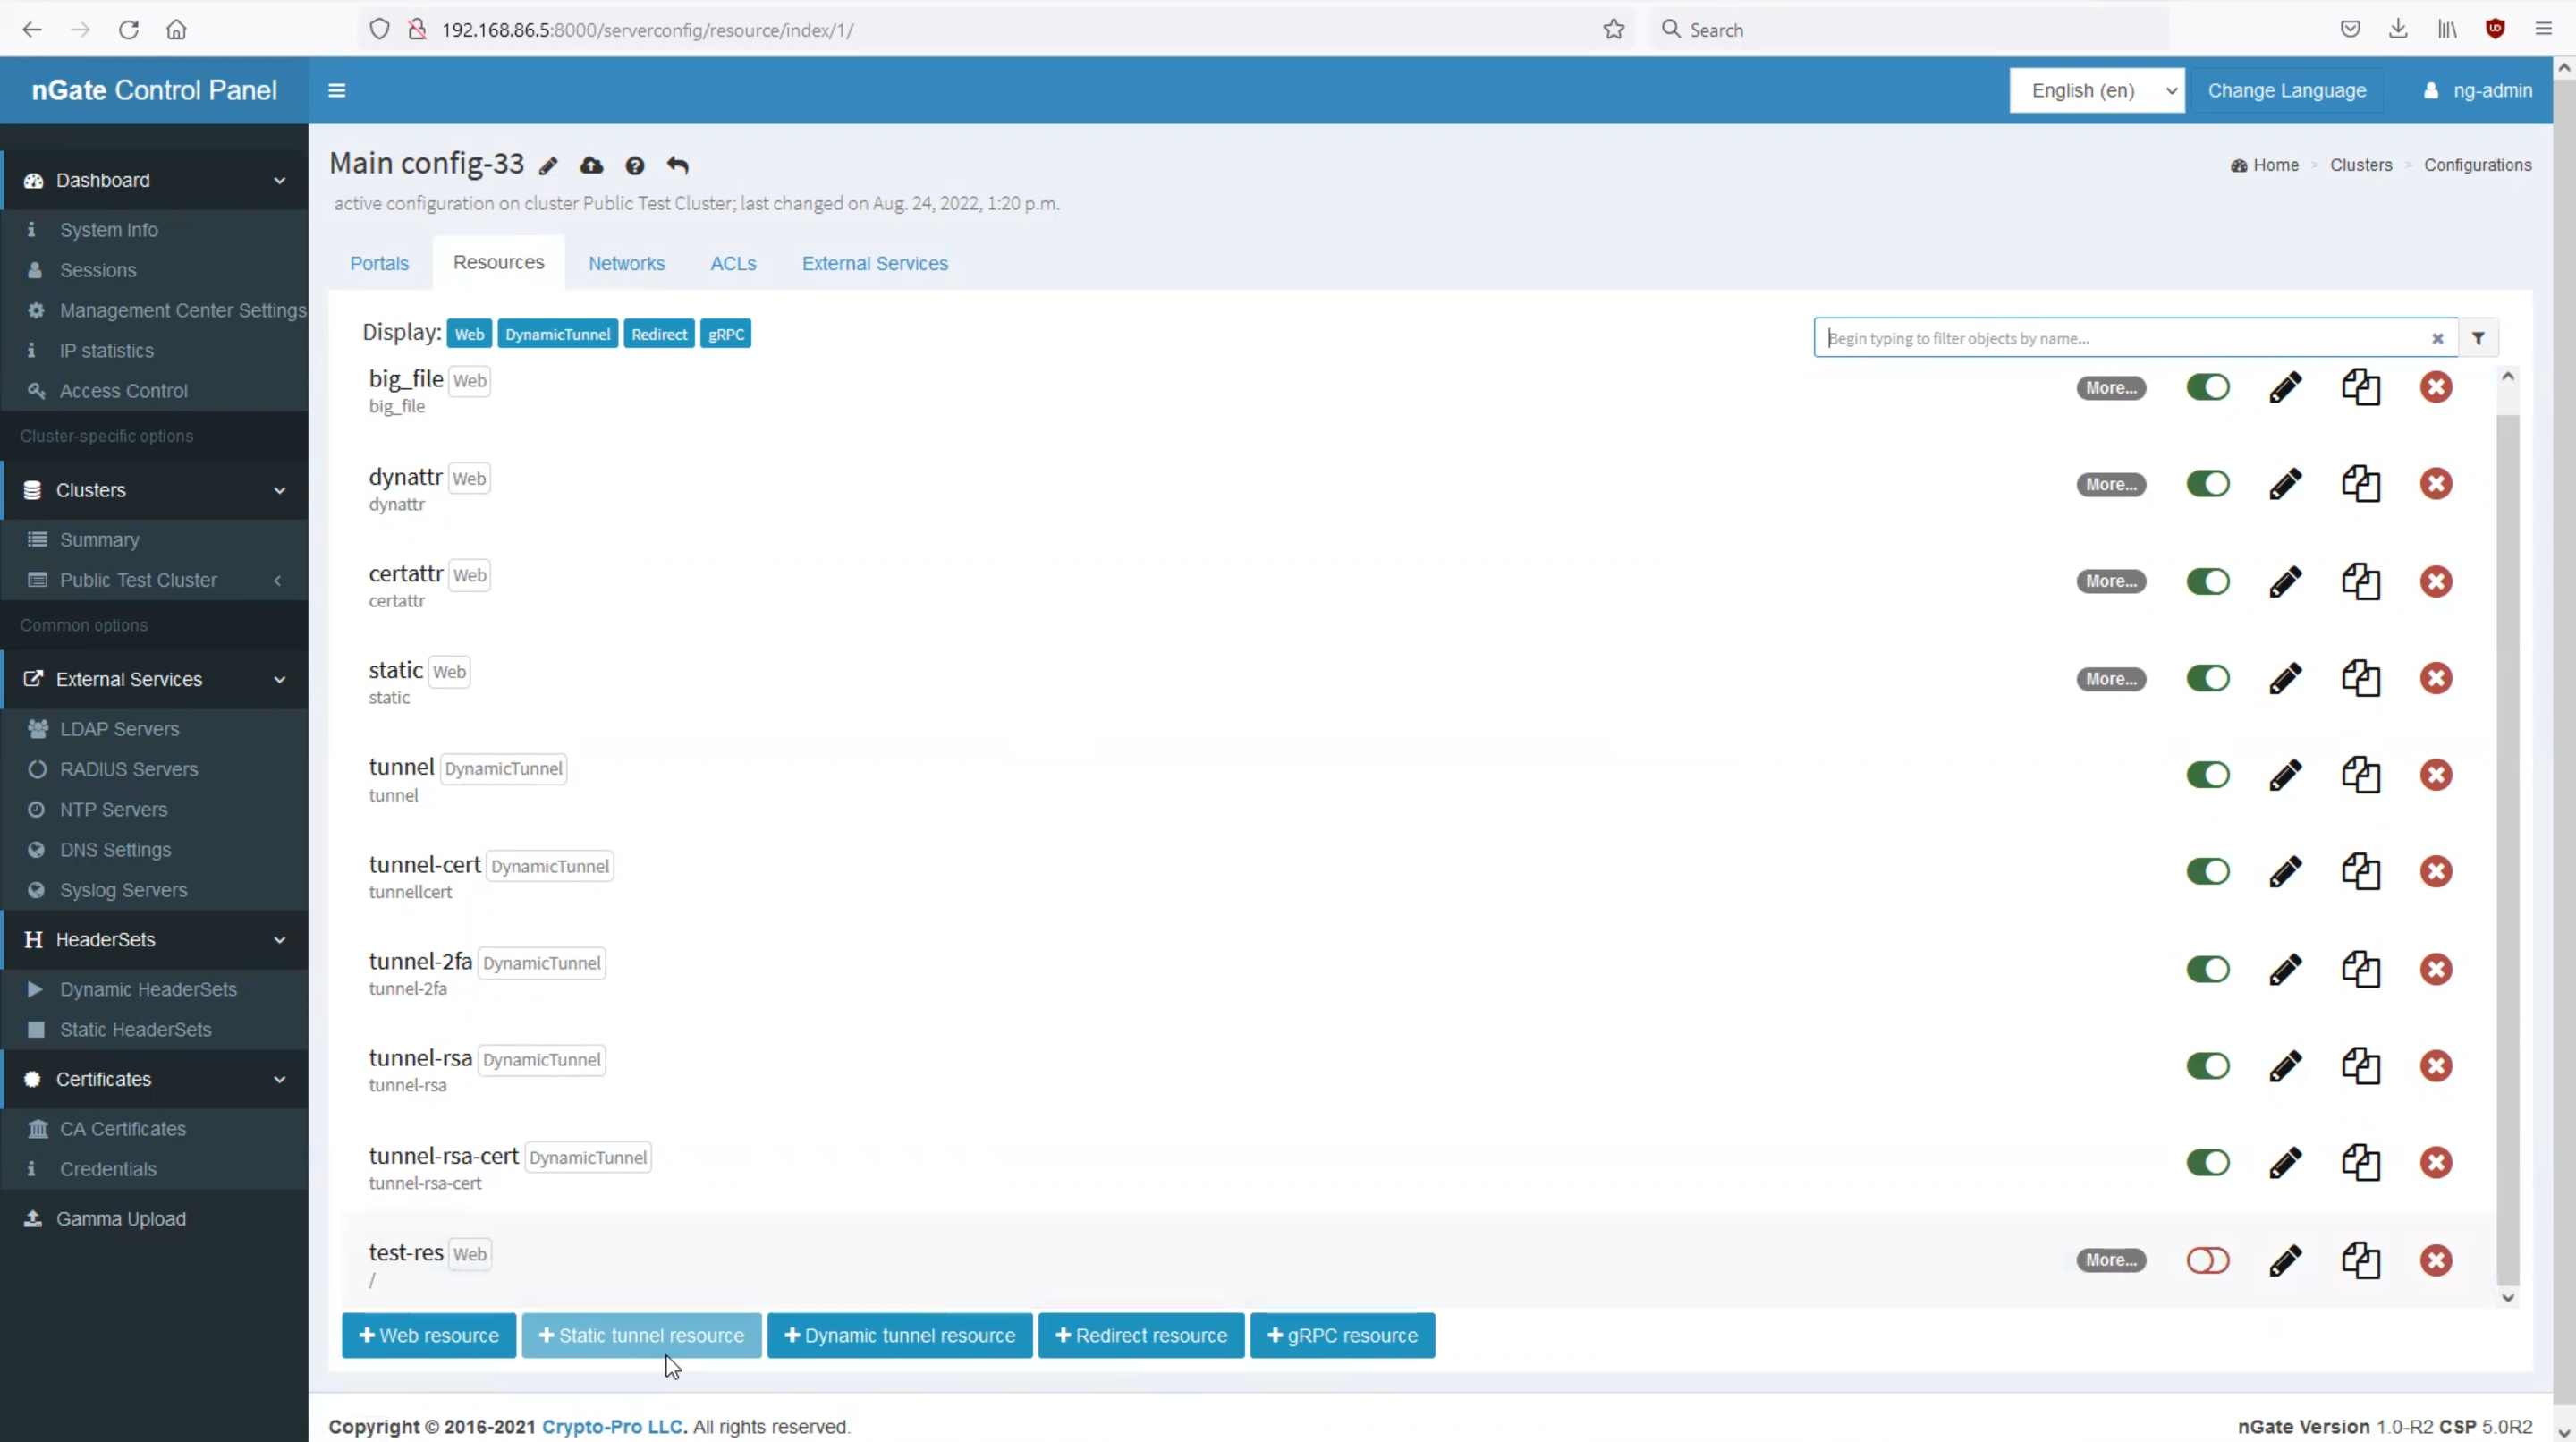This screenshot has height=1442, width=2576.
Task: Focus the filter objects by name field
Action: tap(2120, 339)
